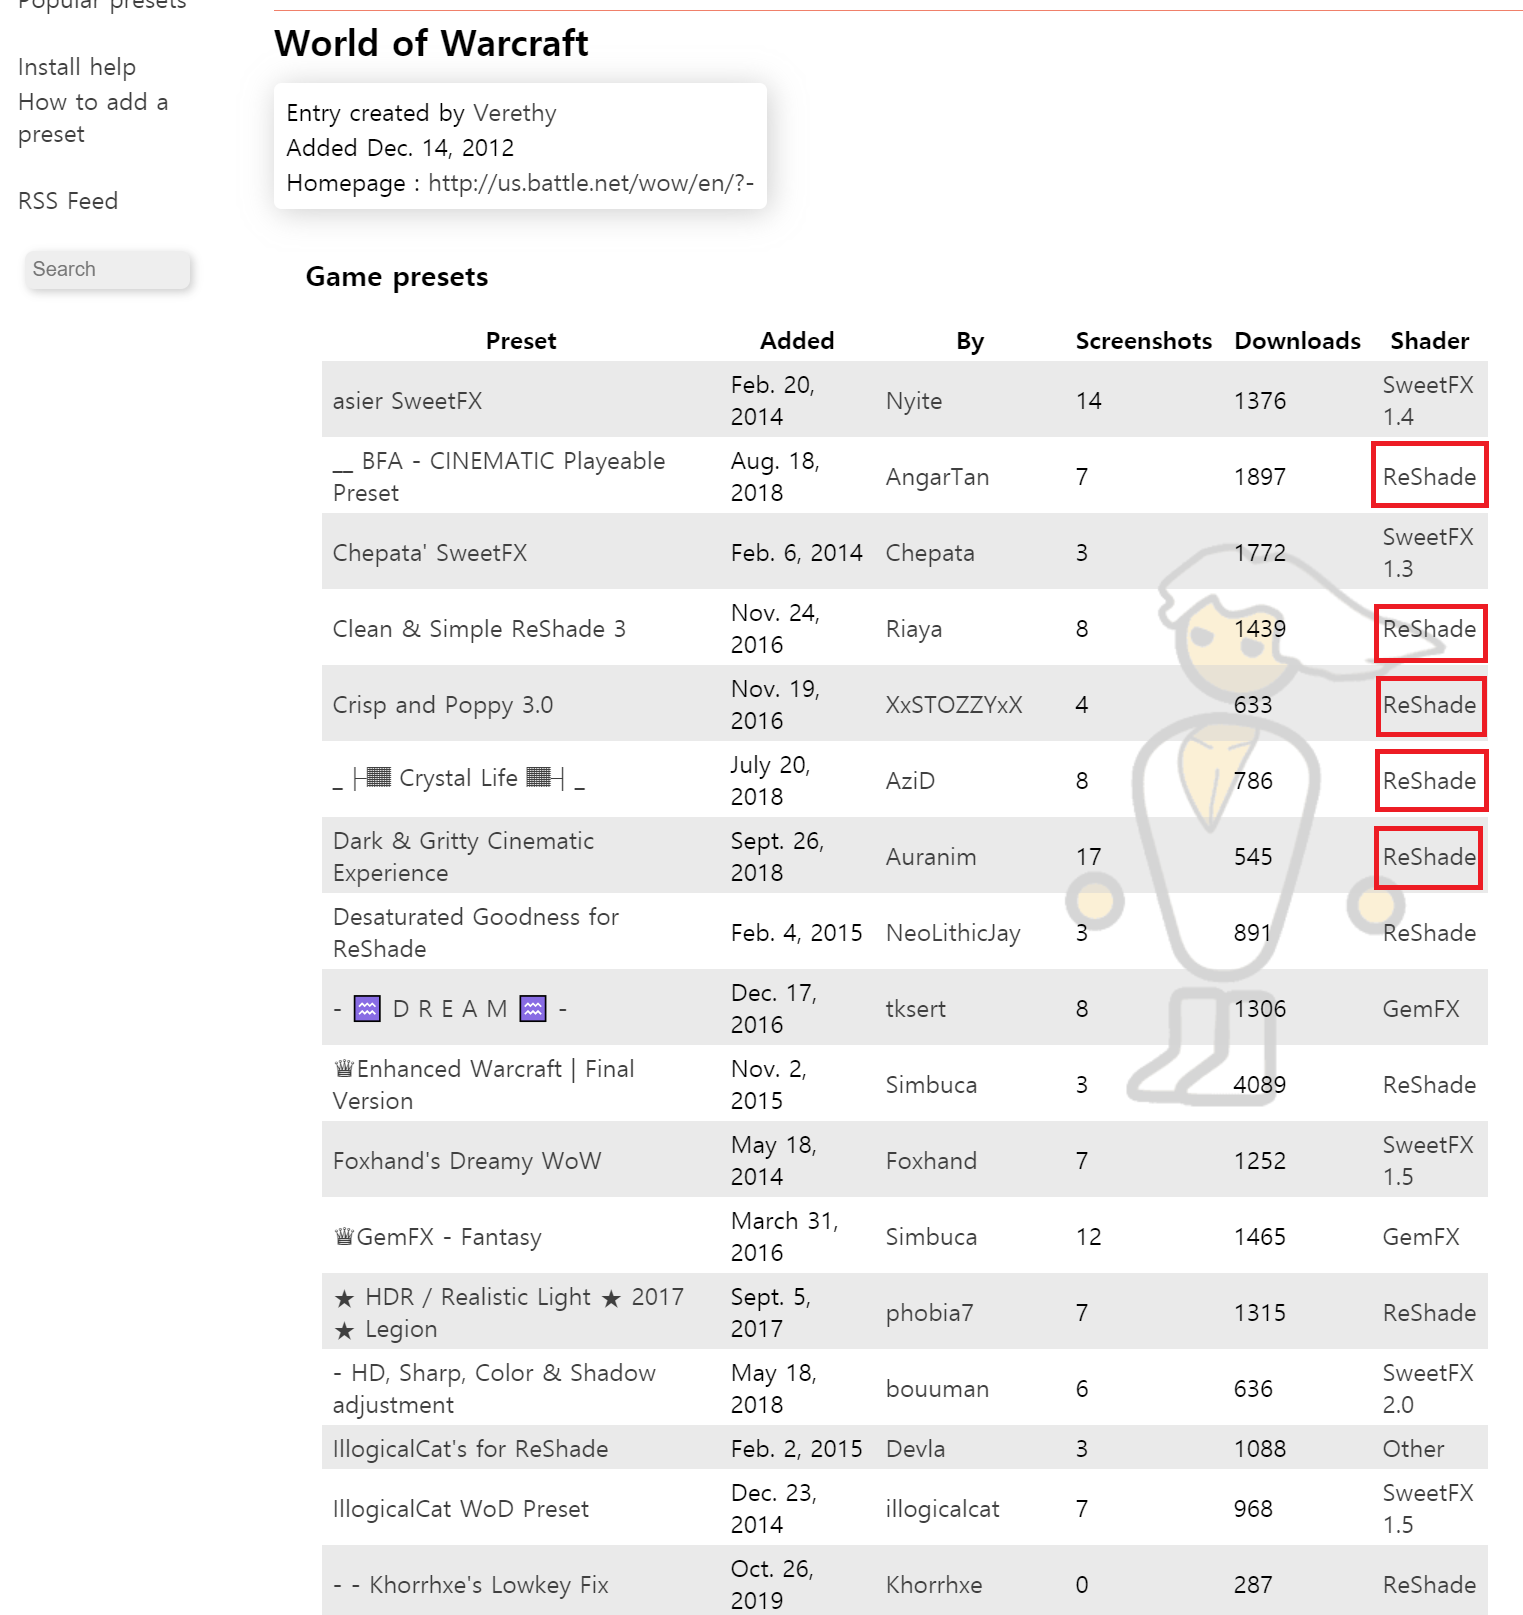Open the Crystal Life preset
Viewport: 1523px width, 1615px height.
click(459, 778)
